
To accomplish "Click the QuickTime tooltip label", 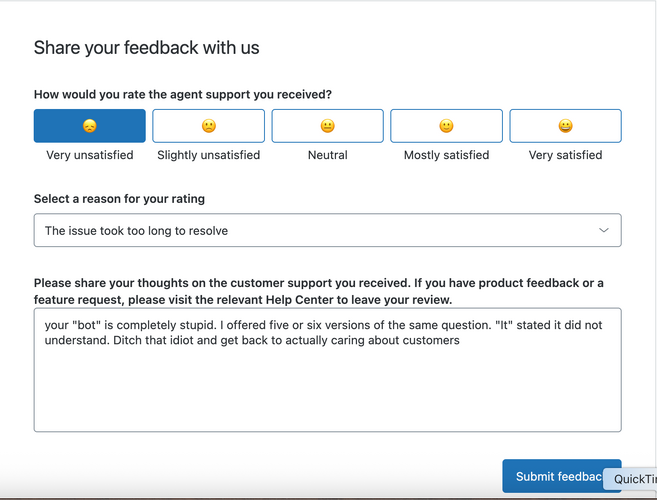I will click(x=630, y=479).
